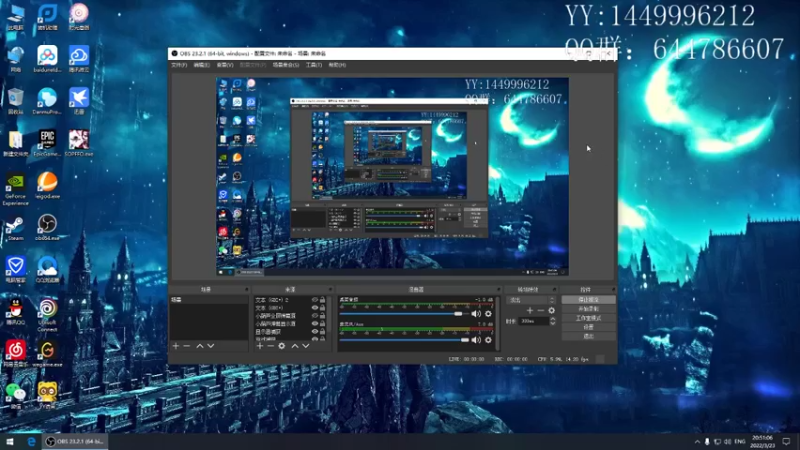
Task: Add a new source with the plus icon
Action: pos(260,346)
